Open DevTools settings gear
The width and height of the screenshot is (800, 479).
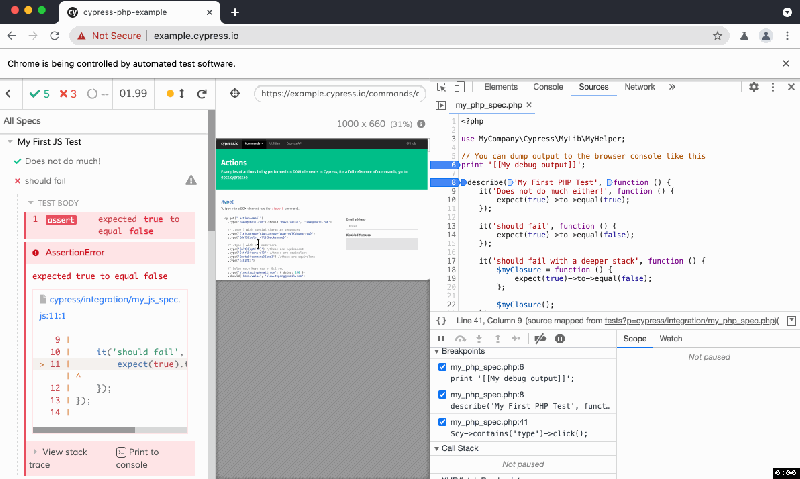pyautogui.click(x=754, y=87)
